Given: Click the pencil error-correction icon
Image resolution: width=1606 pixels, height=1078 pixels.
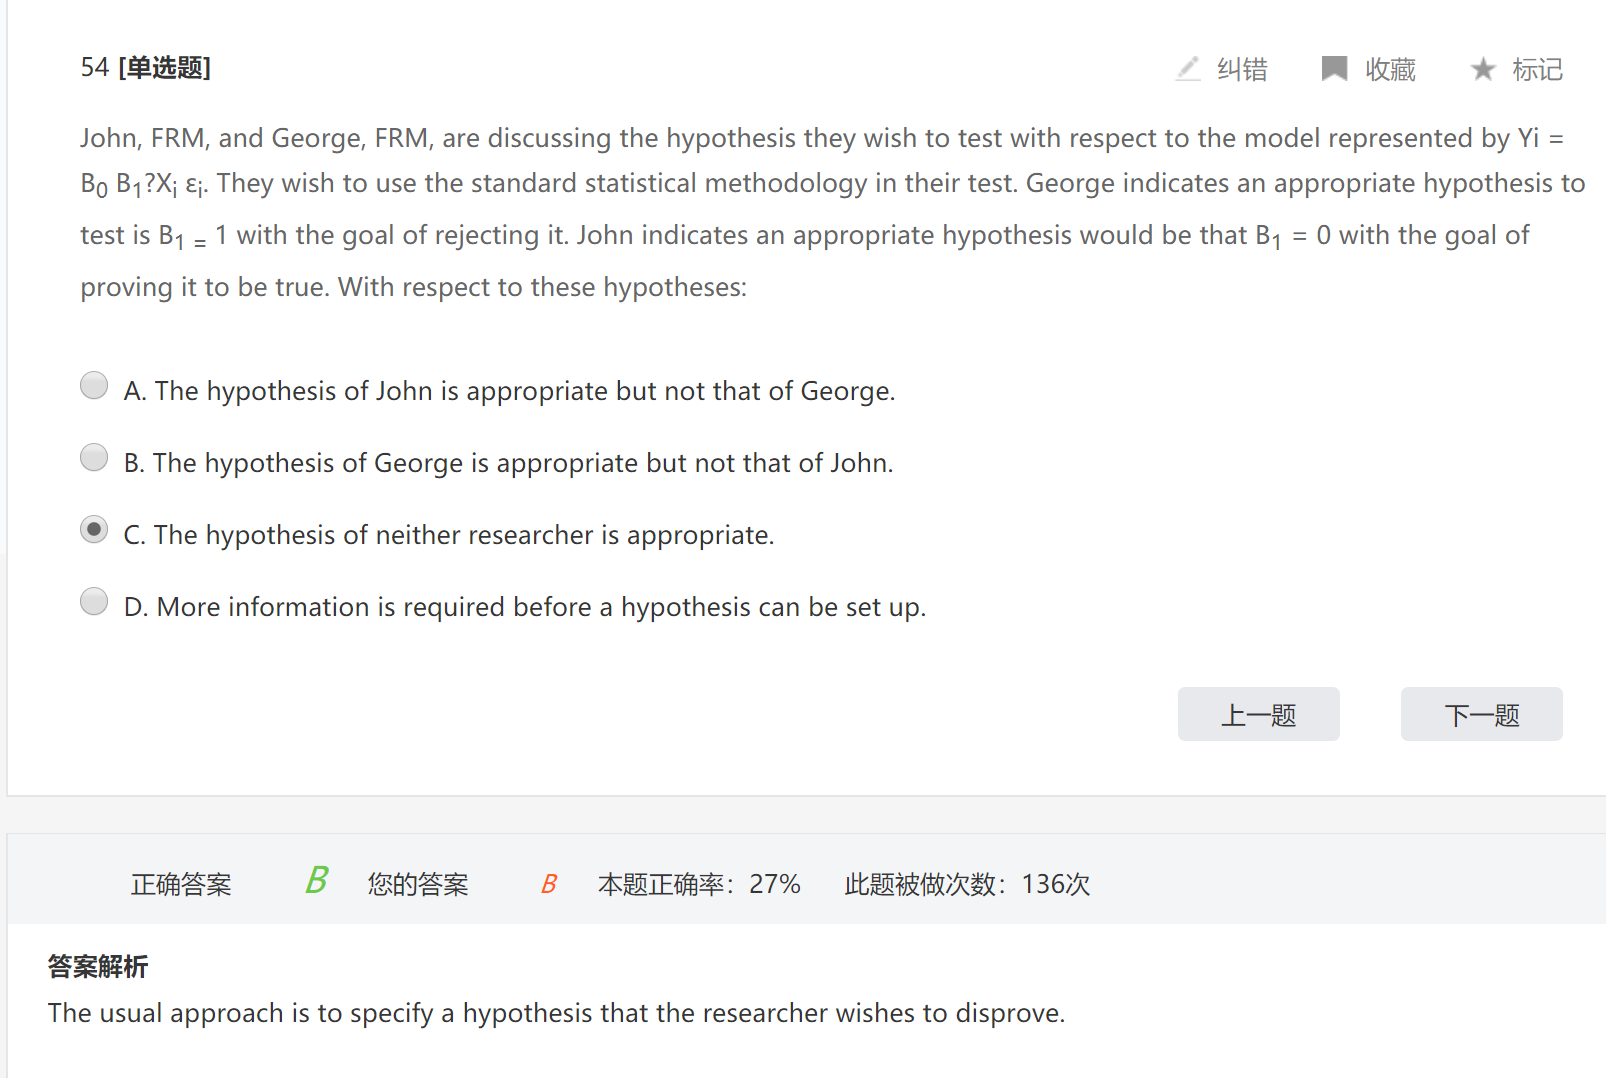Looking at the screenshot, I should pos(1188,69).
